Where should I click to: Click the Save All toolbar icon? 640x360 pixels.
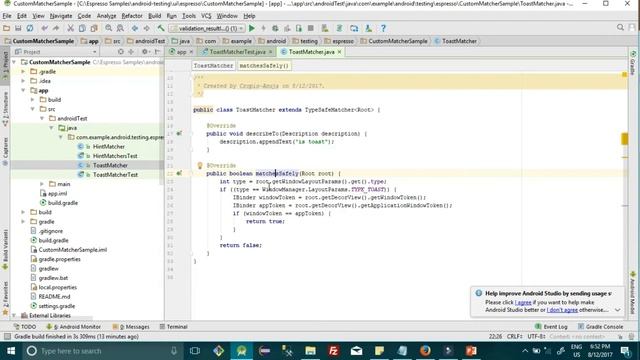click(18, 28)
